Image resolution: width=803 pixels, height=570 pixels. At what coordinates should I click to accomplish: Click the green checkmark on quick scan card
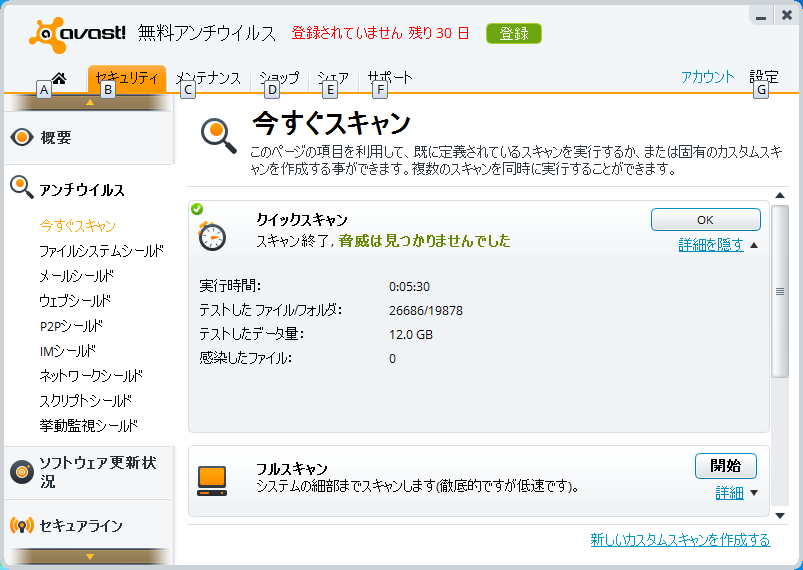click(197, 209)
